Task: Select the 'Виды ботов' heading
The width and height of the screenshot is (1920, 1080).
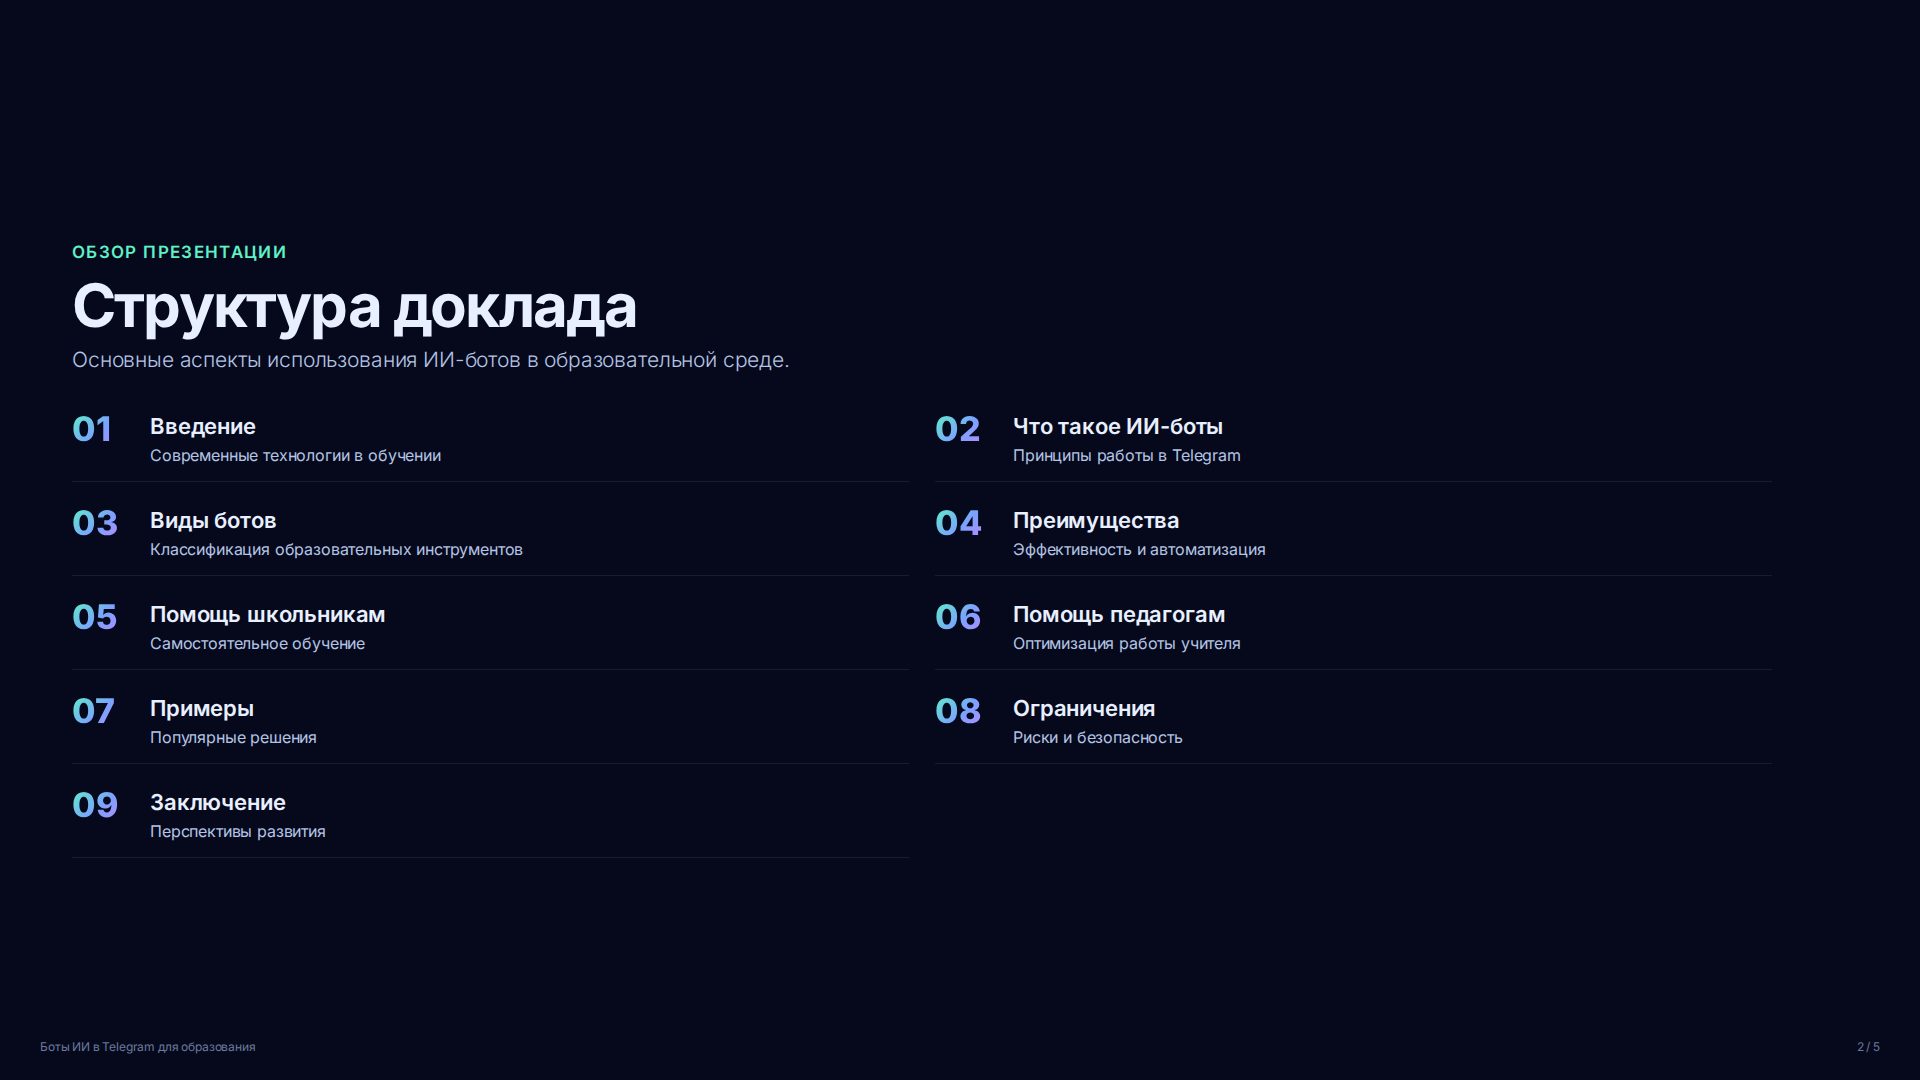Action: pyautogui.click(x=213, y=521)
